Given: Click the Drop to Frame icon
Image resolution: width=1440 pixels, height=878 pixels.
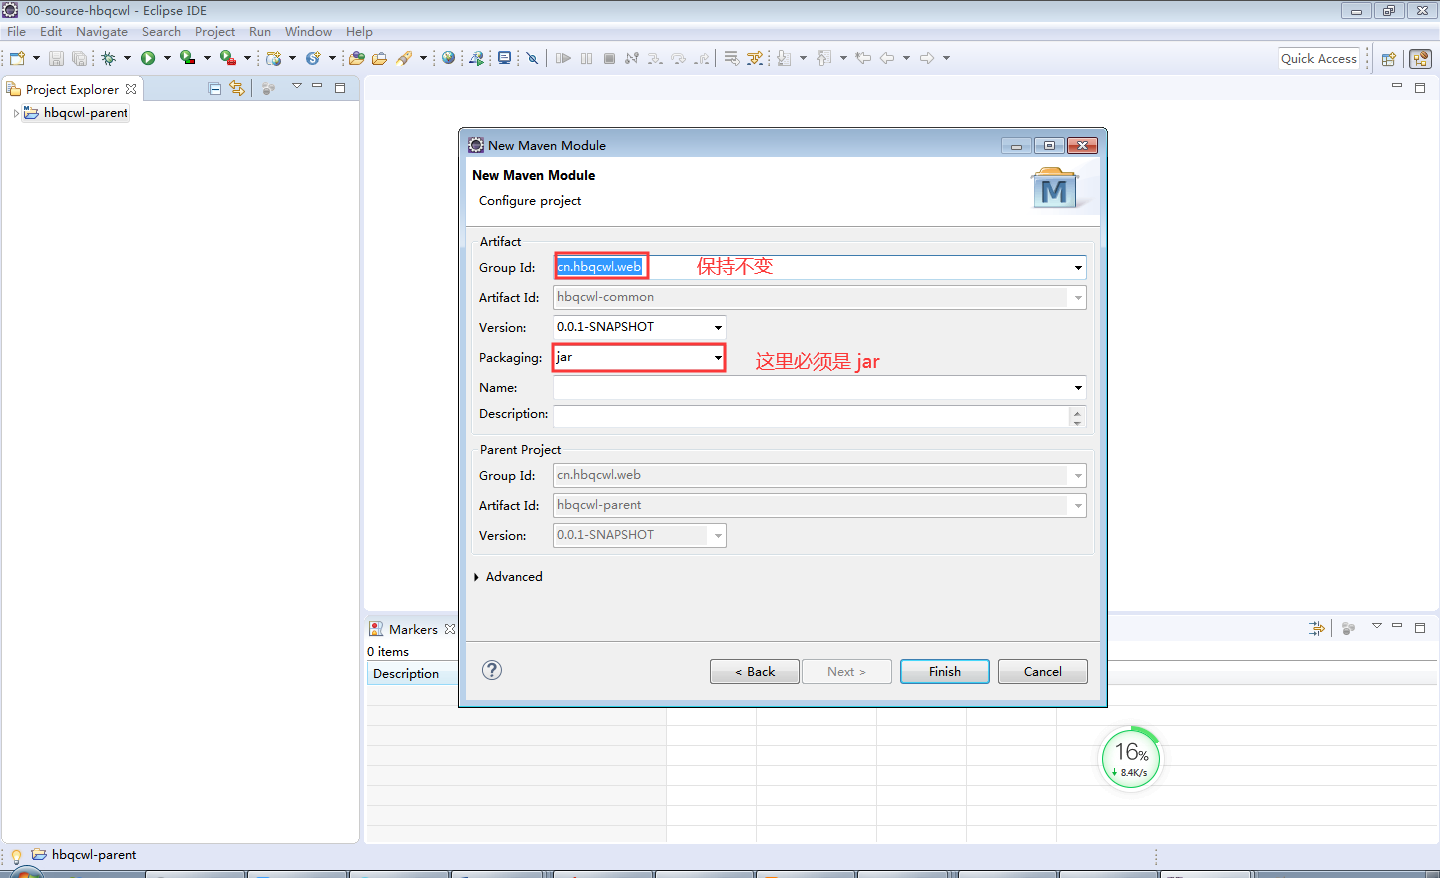Looking at the screenshot, I should tap(732, 58).
